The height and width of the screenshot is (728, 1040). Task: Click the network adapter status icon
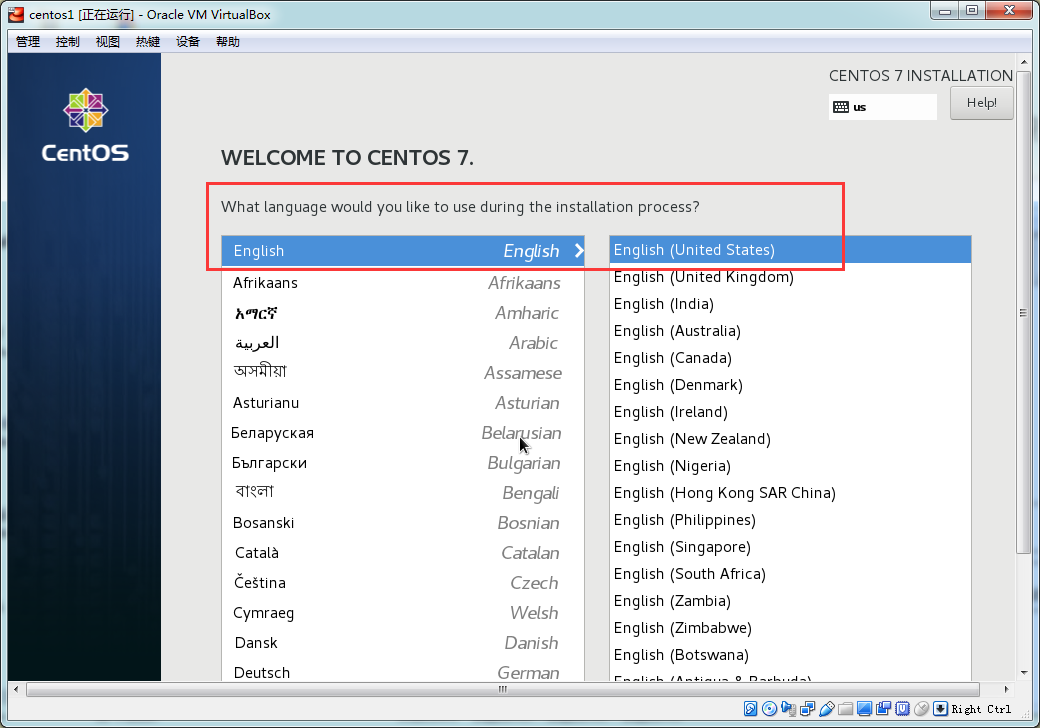[807, 709]
